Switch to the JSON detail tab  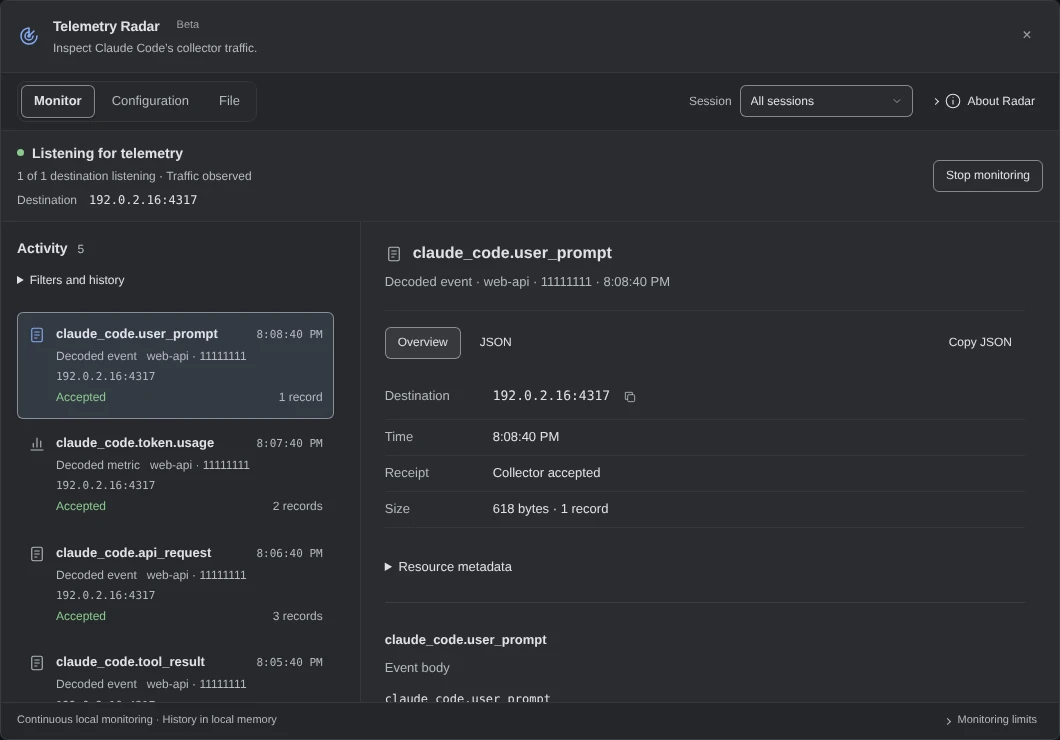[496, 343]
